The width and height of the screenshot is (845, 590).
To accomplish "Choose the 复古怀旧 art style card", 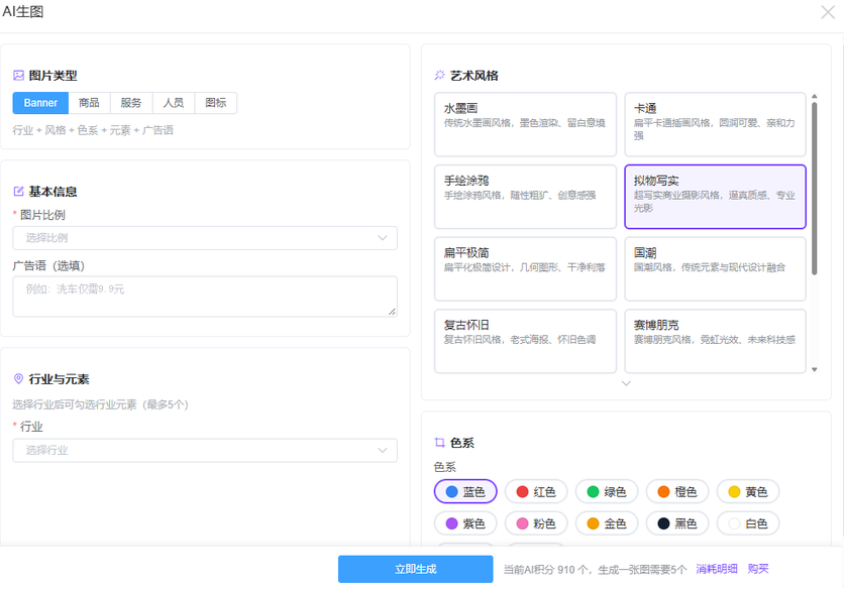I will point(525,341).
